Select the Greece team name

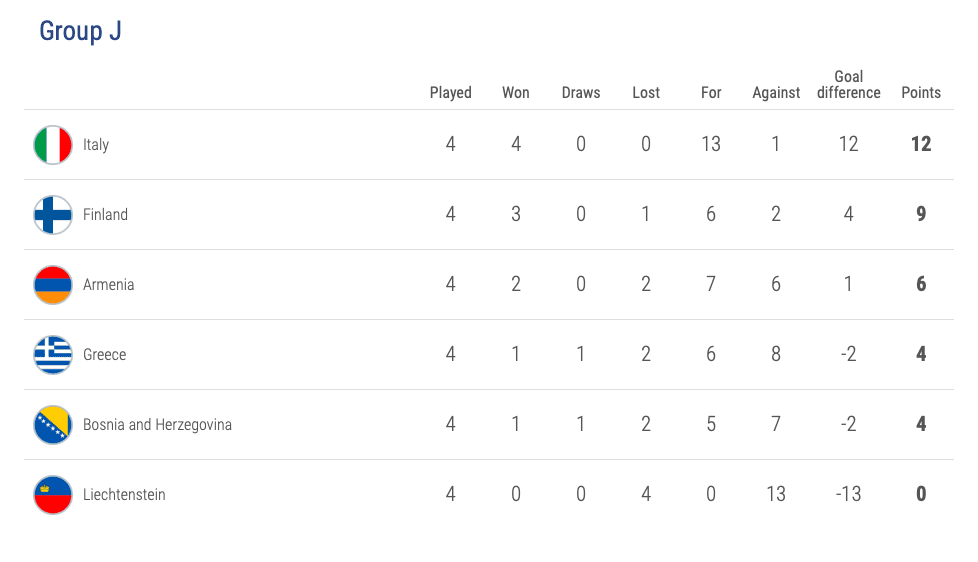click(104, 355)
